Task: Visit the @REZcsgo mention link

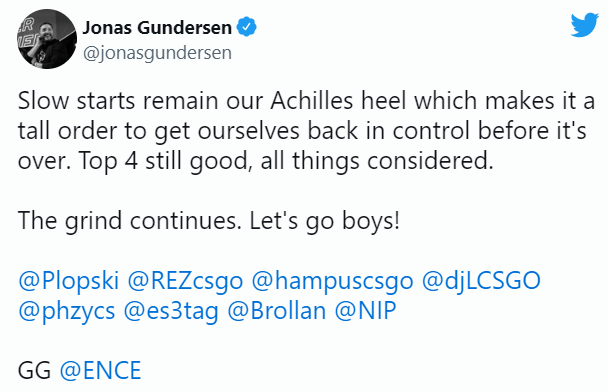Action: point(185,281)
